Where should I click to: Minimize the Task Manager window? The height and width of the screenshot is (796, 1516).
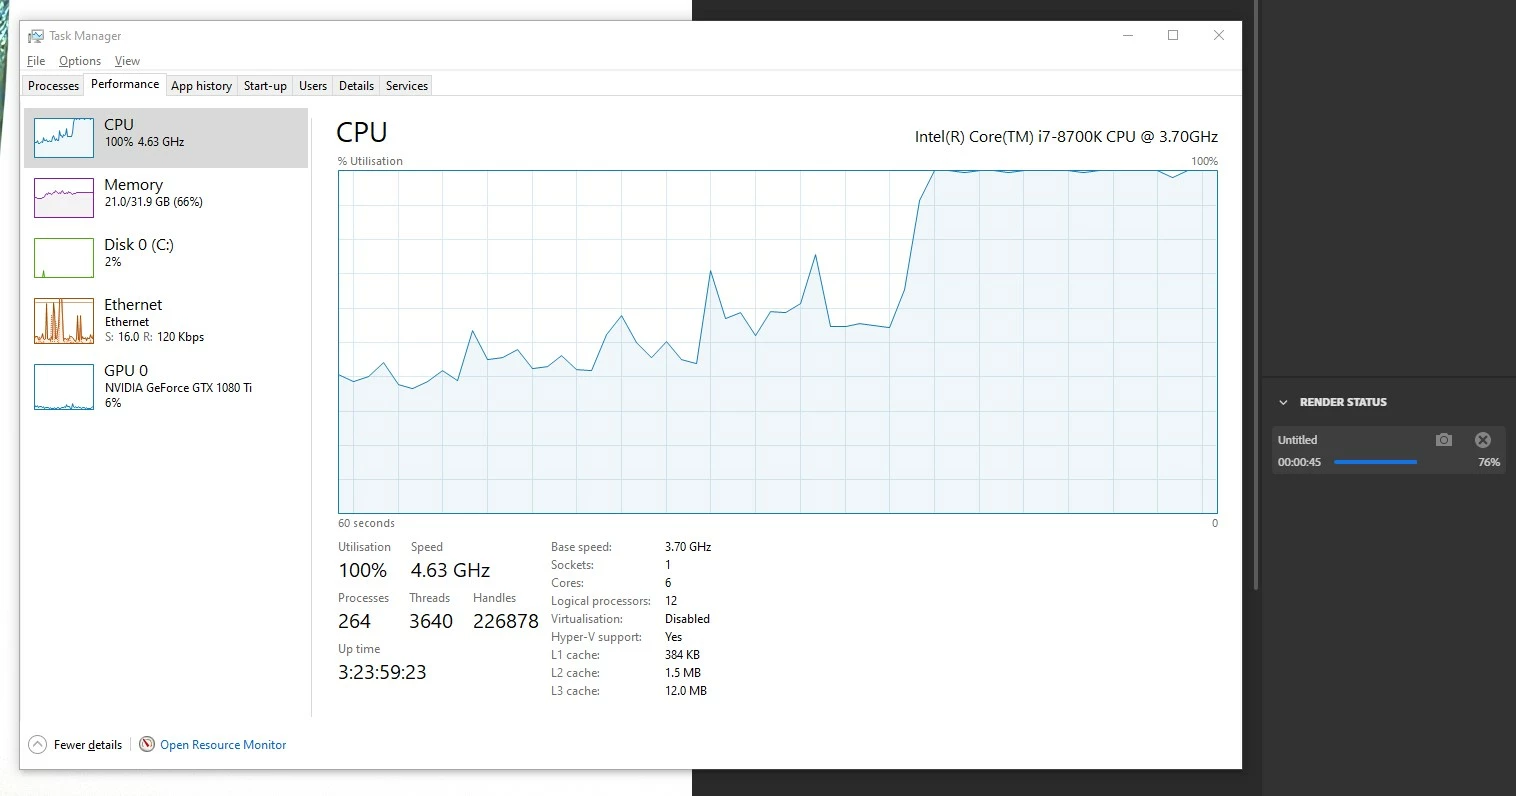point(1128,35)
